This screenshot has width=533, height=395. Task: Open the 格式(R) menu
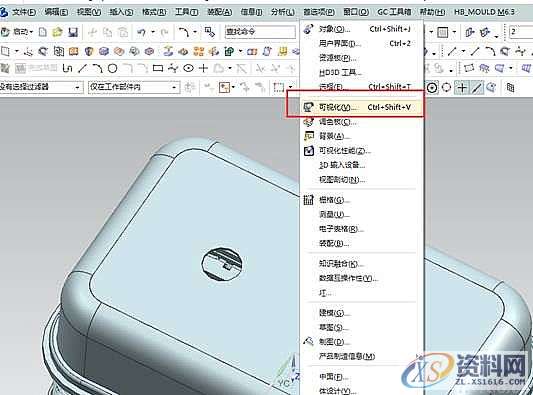[154, 12]
